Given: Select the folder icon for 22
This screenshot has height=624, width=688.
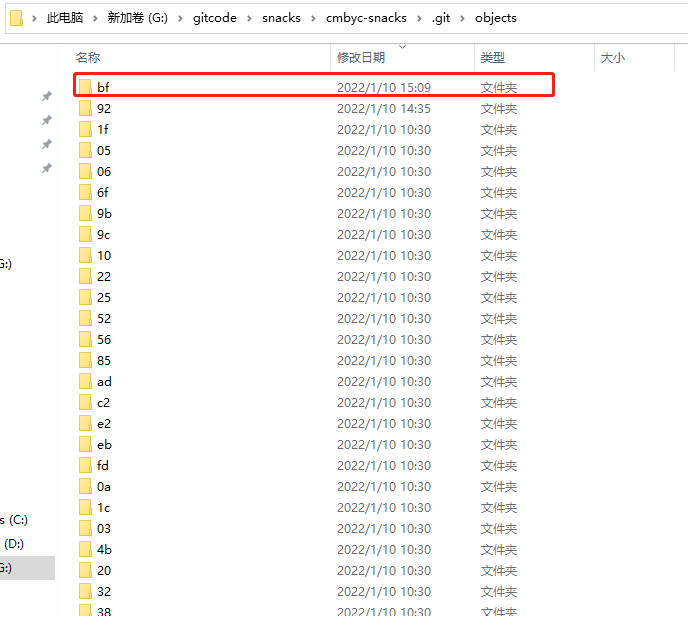Looking at the screenshot, I should point(85,276).
